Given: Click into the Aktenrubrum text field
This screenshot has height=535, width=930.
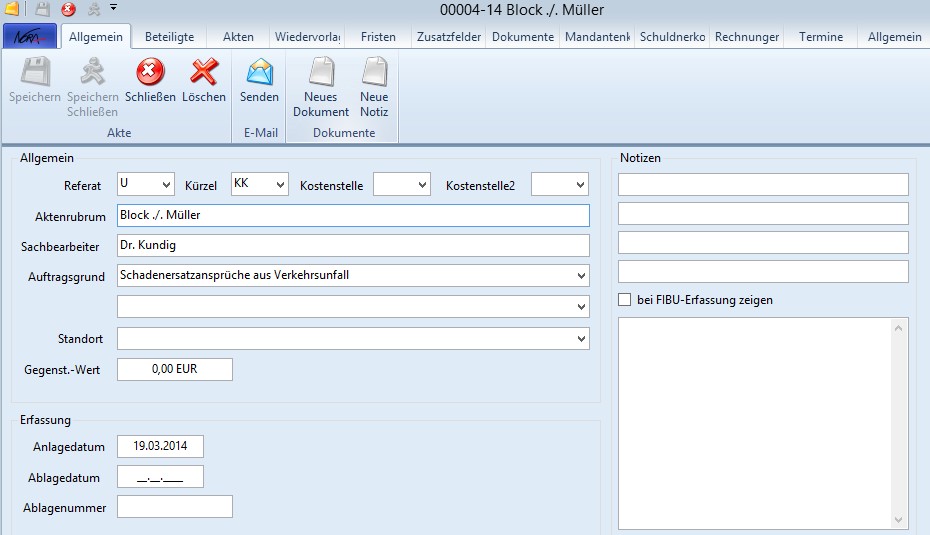Looking at the screenshot, I should (353, 215).
